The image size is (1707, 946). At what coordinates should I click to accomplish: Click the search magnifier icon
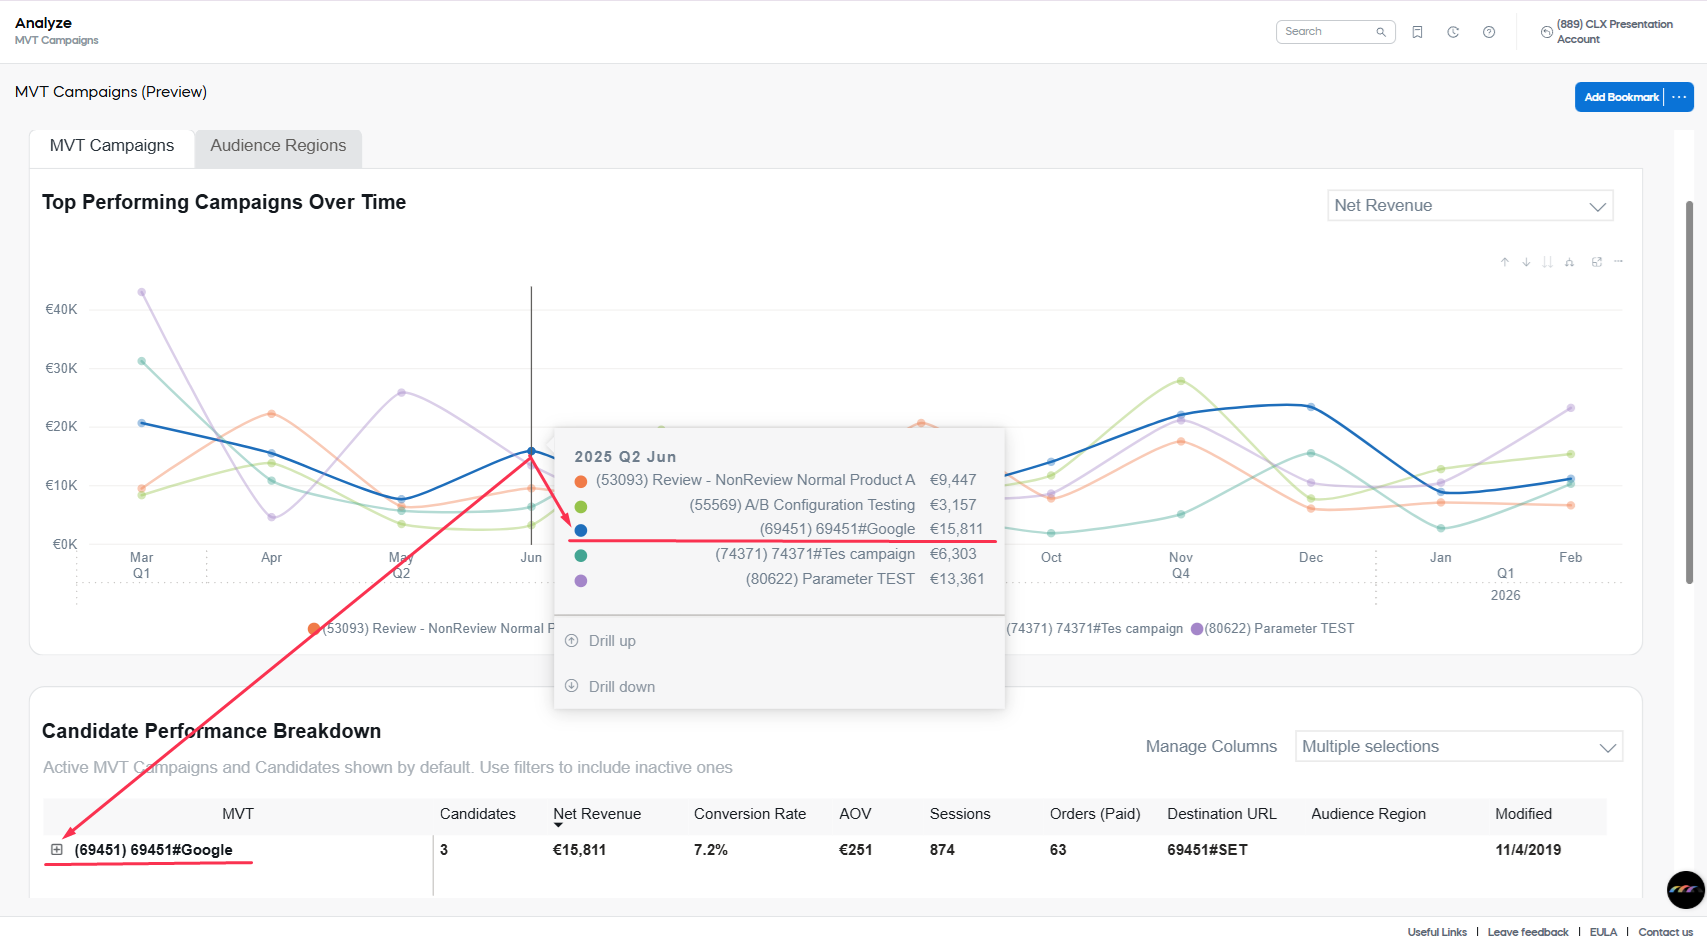pos(1381,32)
